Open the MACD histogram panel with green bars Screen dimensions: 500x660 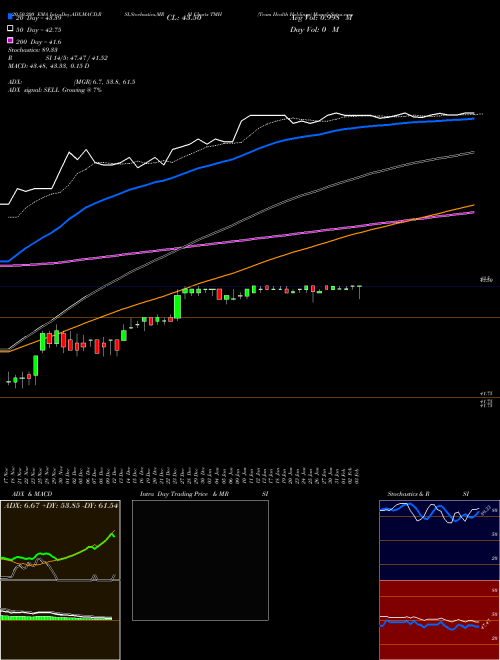click(60, 620)
